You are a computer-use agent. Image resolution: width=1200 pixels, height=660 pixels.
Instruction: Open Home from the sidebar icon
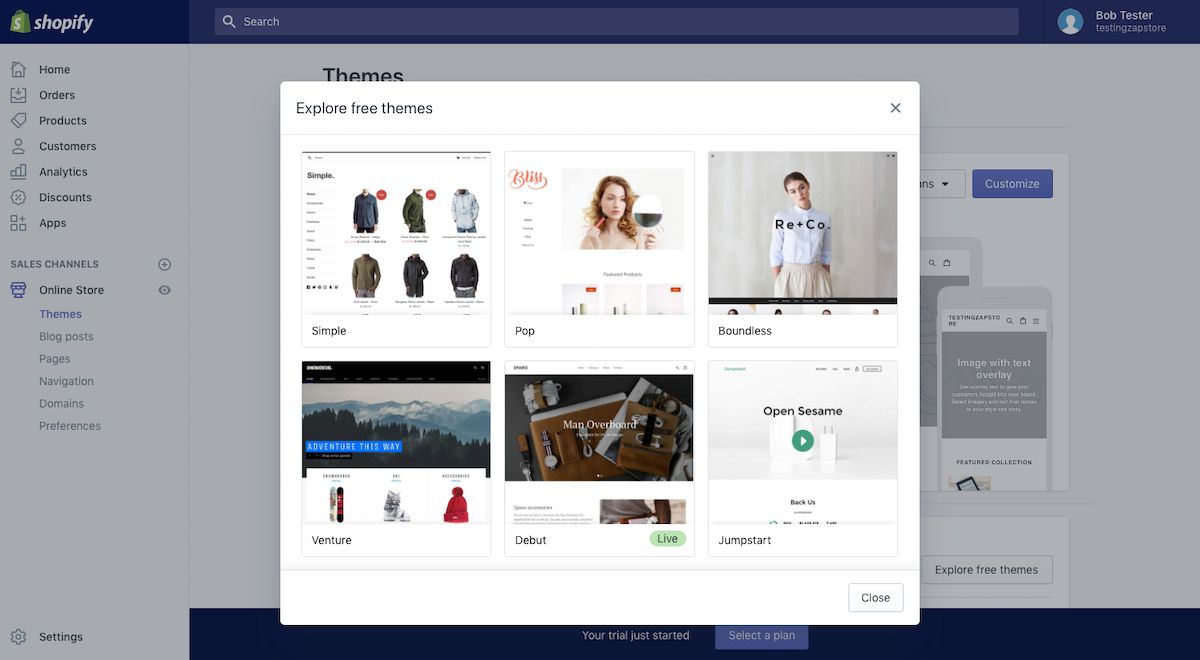(18, 70)
